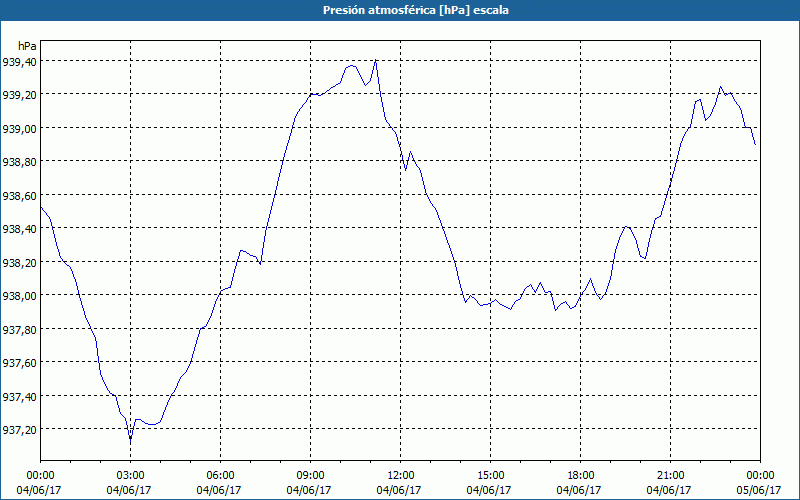
Task: Click the 15:00 time axis label
Action: [490, 476]
